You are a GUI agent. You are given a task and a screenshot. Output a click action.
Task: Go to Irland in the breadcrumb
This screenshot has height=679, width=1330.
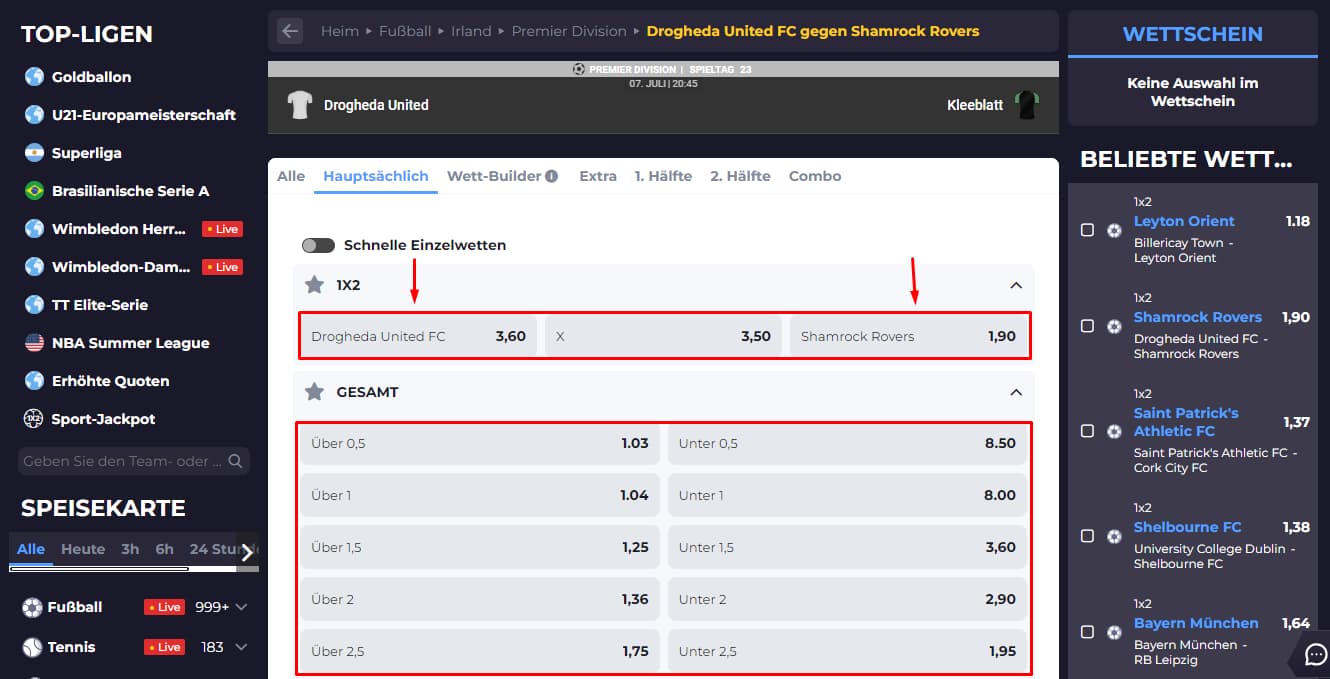(471, 31)
